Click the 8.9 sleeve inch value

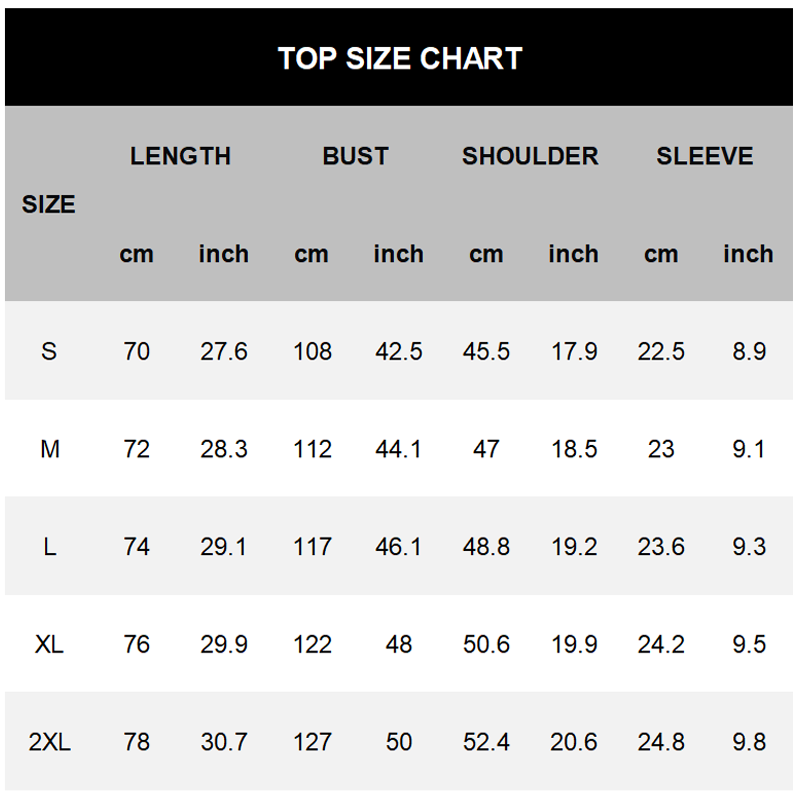pos(749,352)
